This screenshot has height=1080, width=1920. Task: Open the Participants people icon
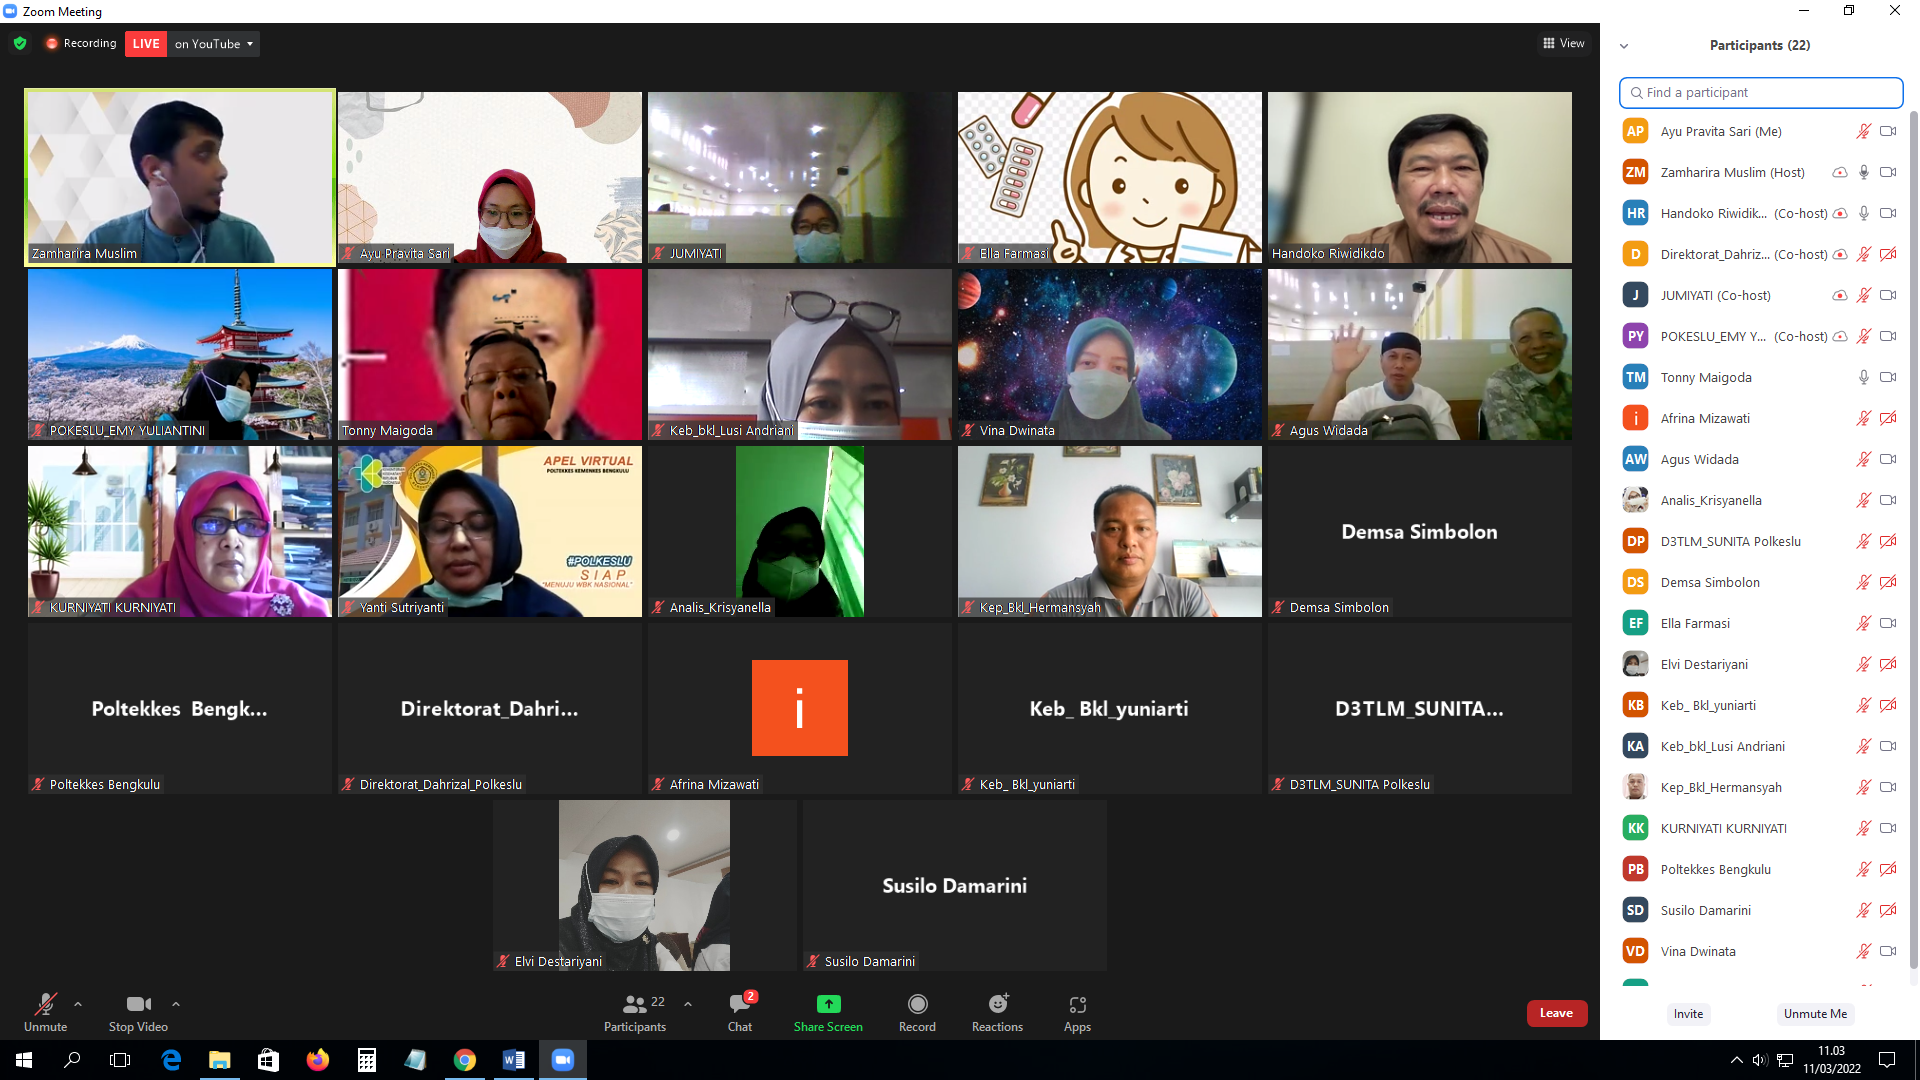[635, 1004]
